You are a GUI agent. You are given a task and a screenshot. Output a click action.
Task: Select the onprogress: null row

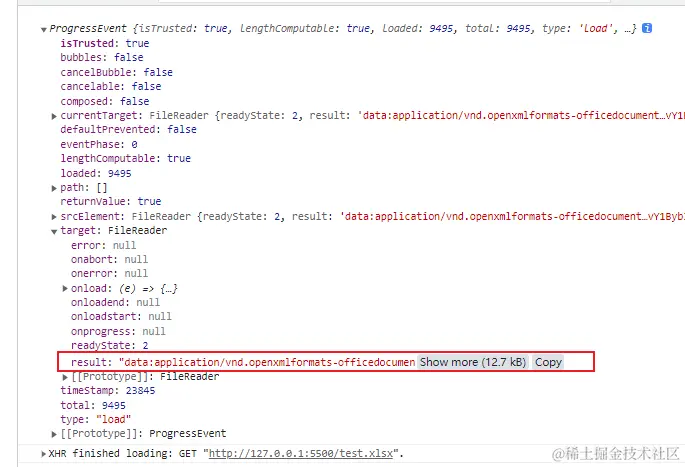118,332
